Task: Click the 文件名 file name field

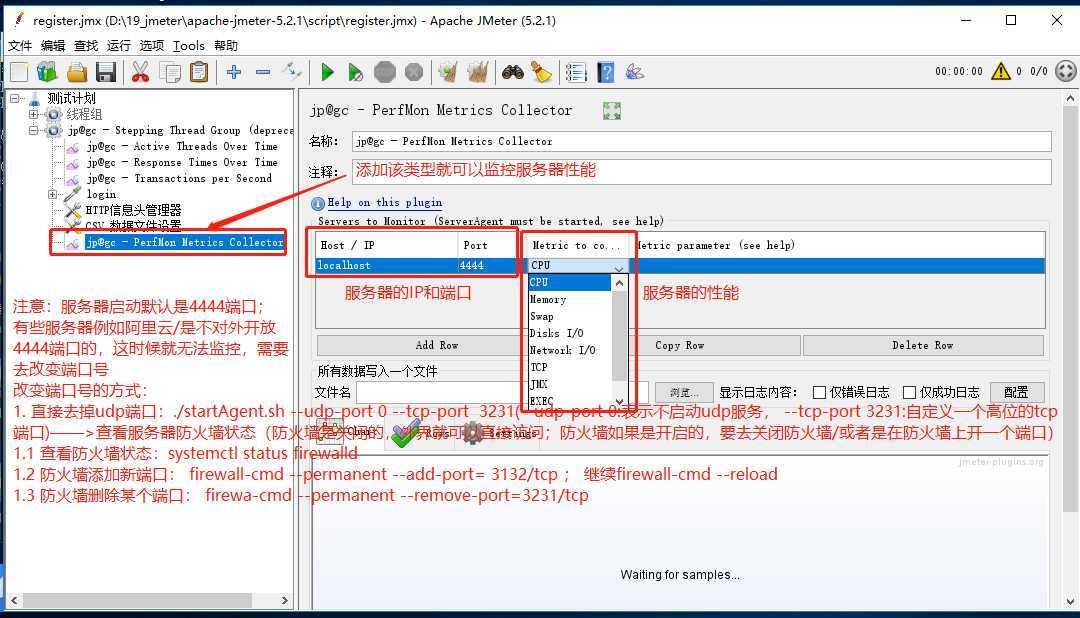Action: coord(501,392)
